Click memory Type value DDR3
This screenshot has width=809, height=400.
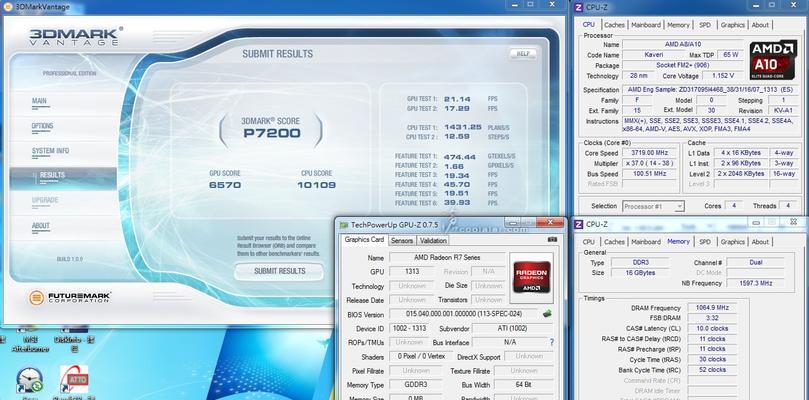pyautogui.click(x=640, y=263)
